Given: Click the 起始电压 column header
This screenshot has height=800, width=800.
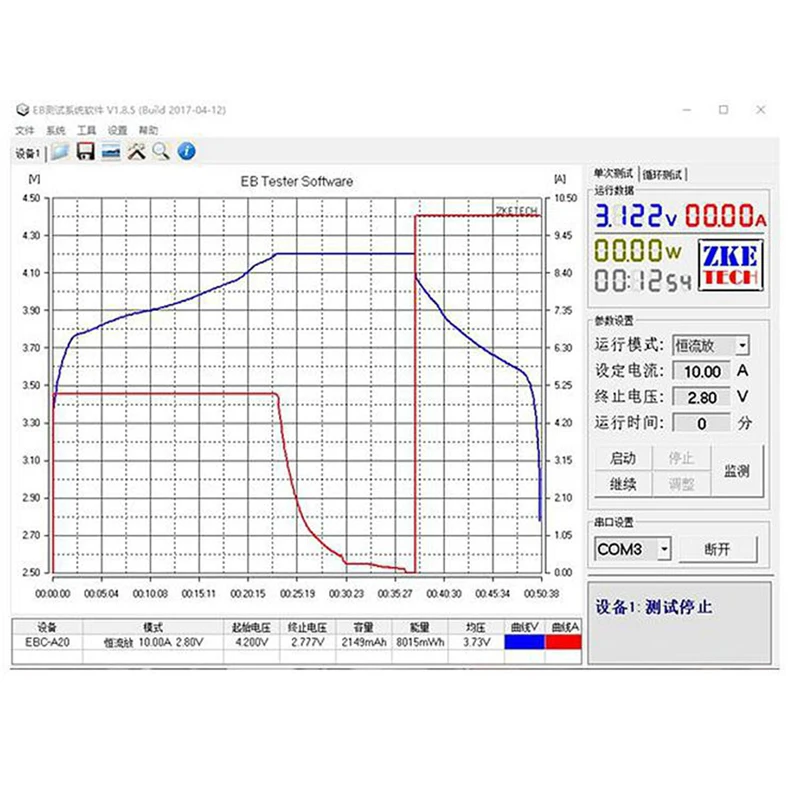Looking at the screenshot, I should pyautogui.click(x=251, y=627).
